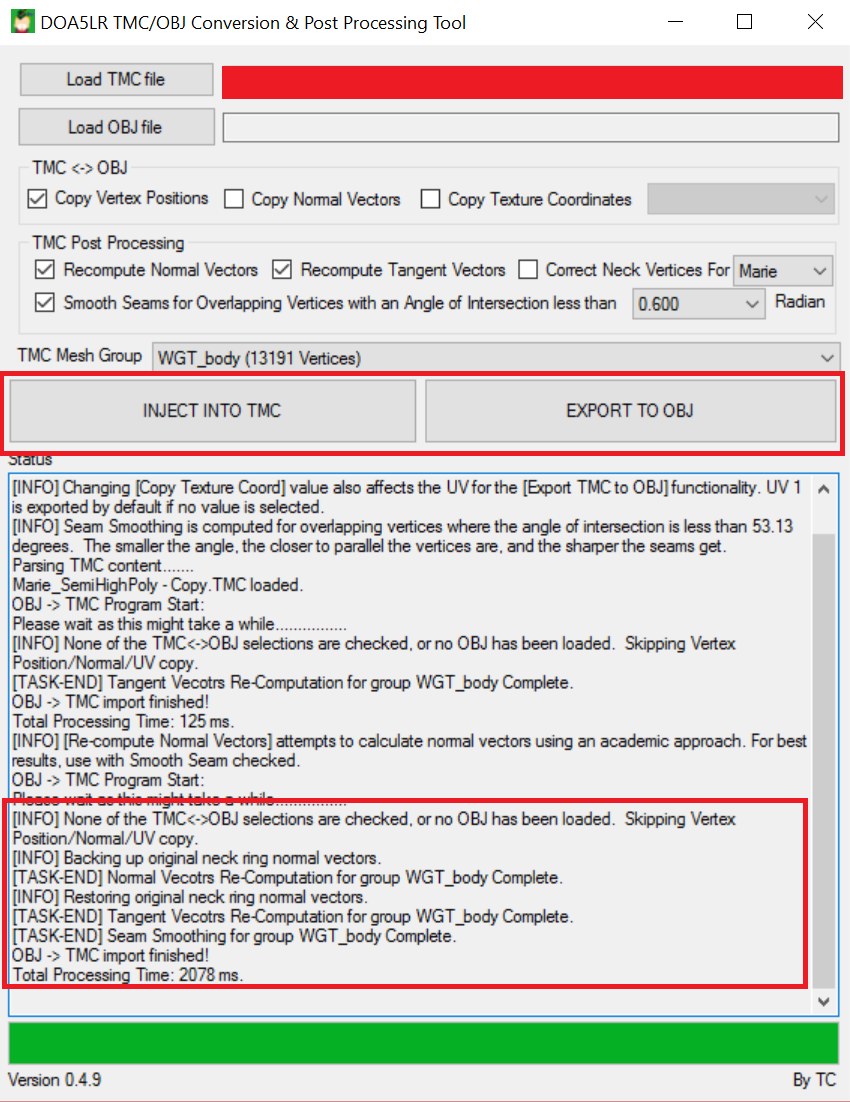Click the Load TMC file button
Screen dimensions: 850x1102
pos(116,79)
